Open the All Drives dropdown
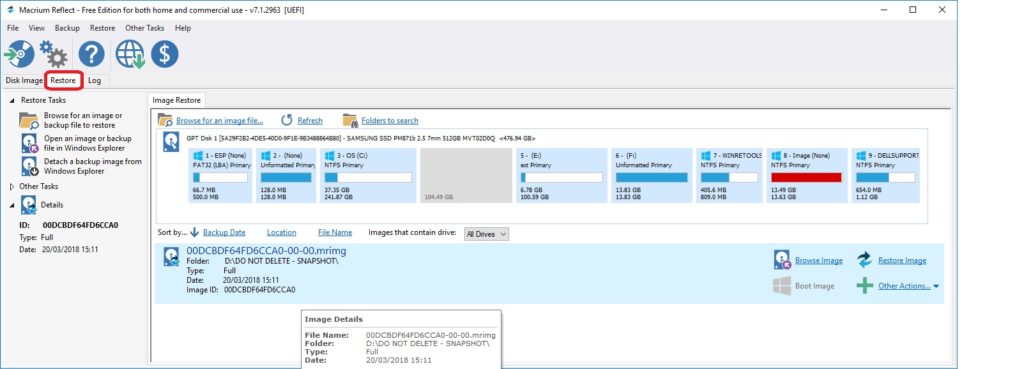 486,233
